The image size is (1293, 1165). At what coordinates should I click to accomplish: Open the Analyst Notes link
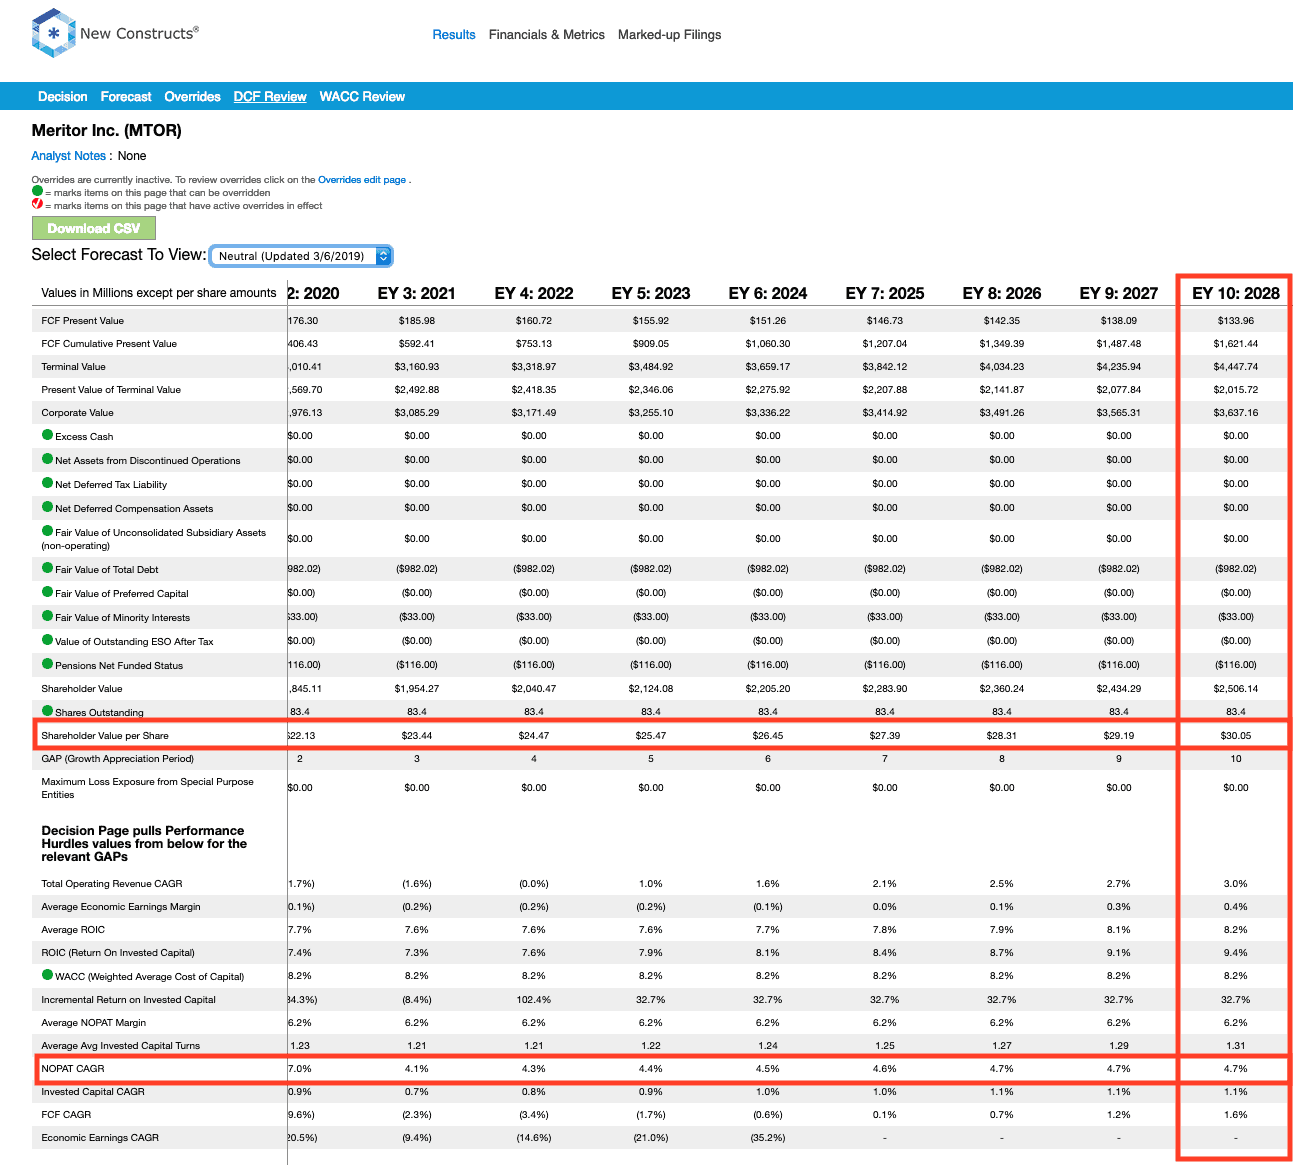pos(69,156)
